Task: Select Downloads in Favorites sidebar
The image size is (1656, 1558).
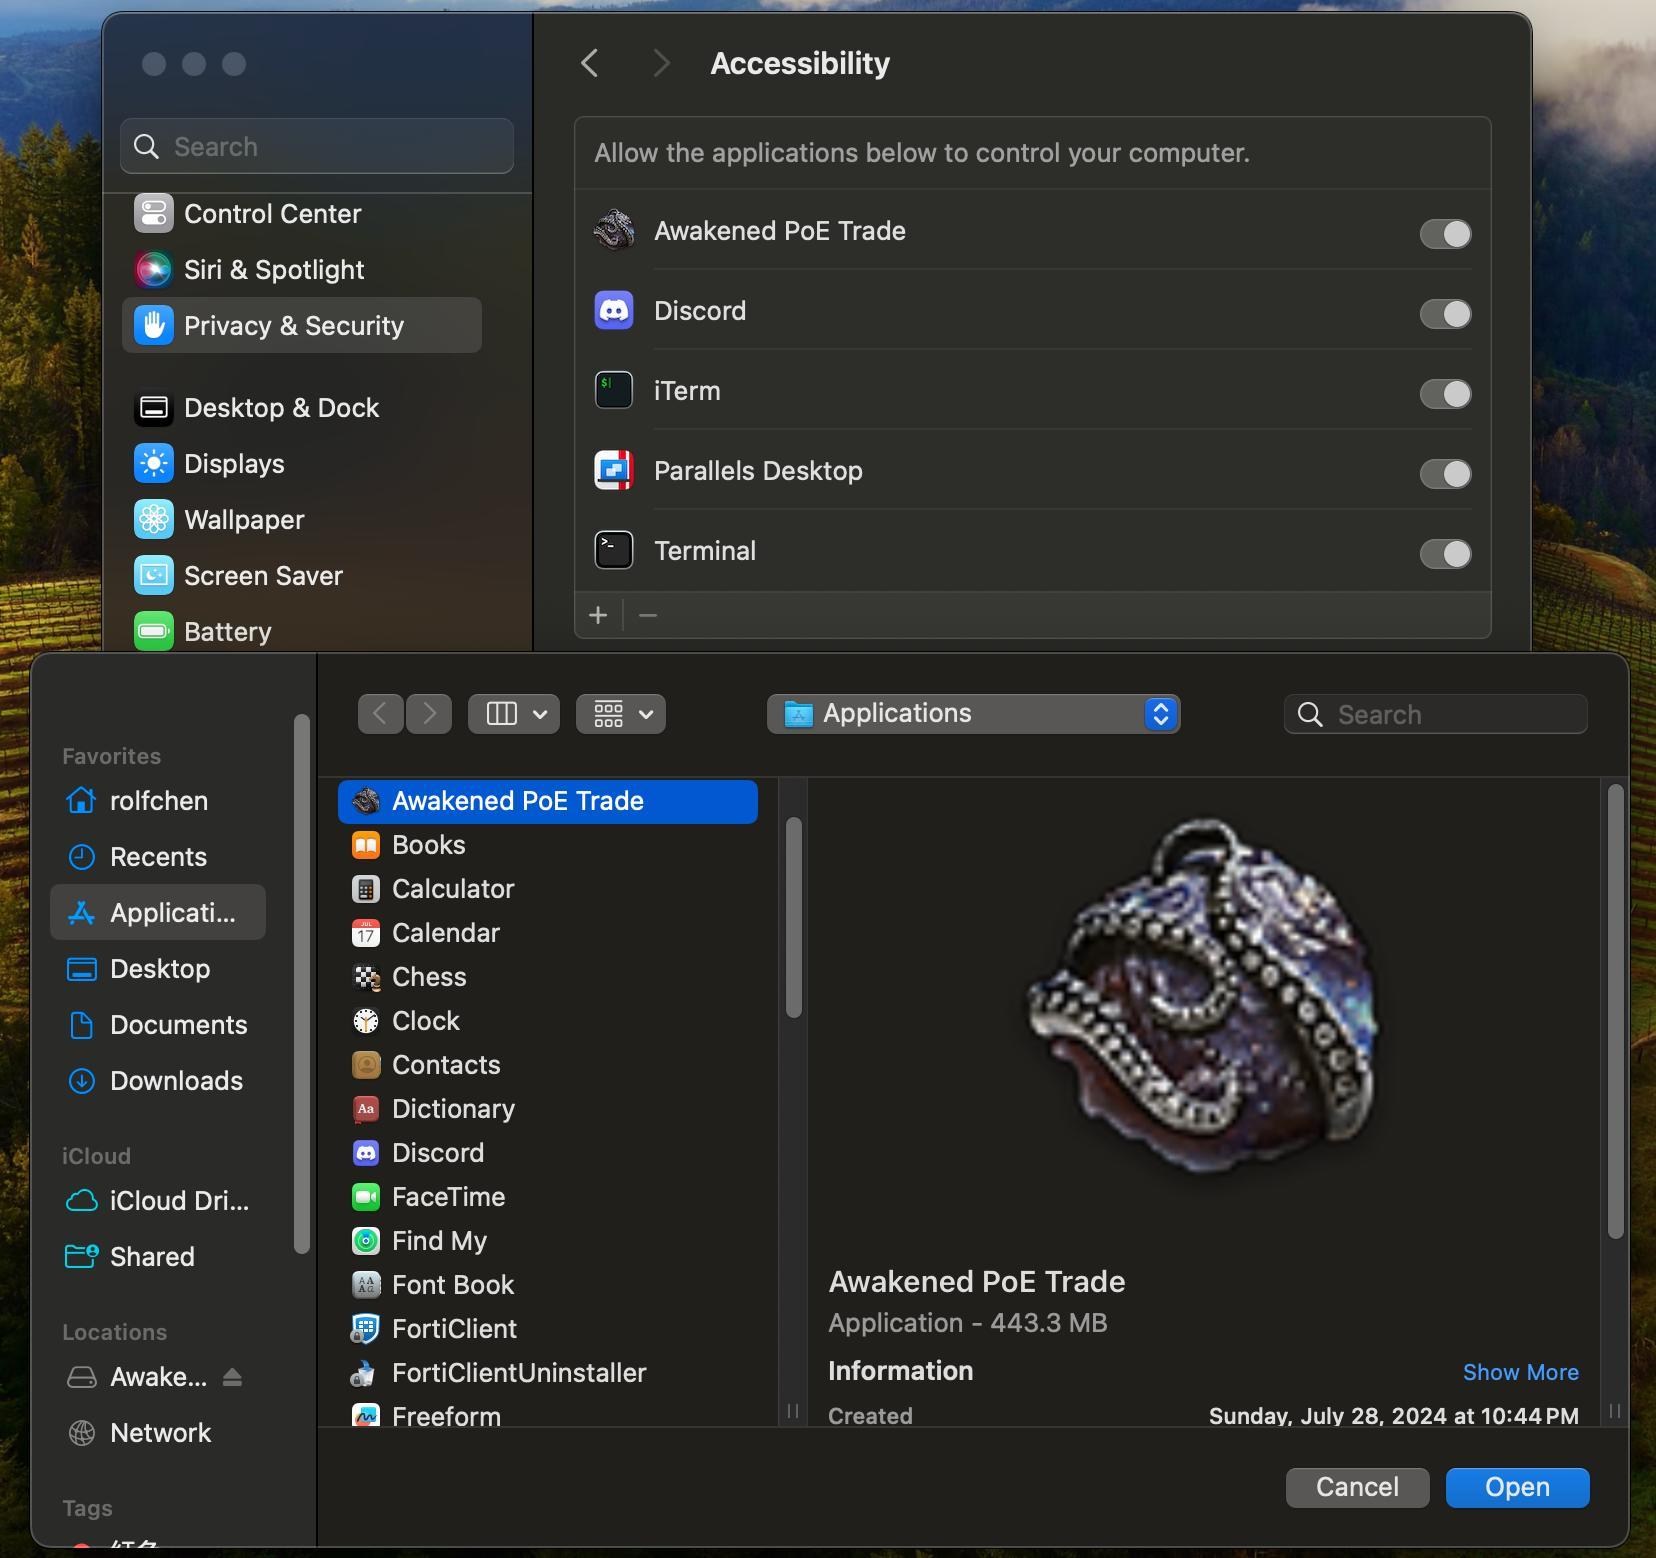Action: [176, 1081]
